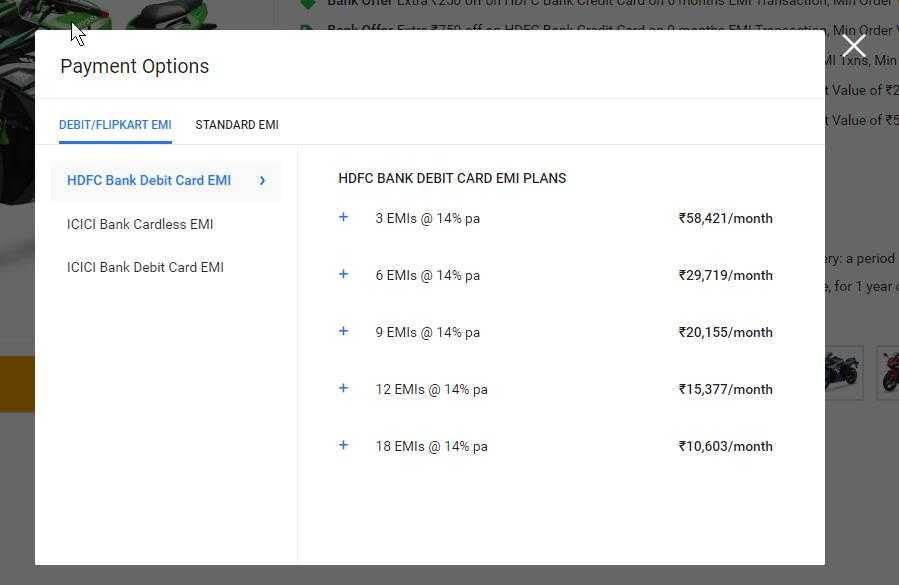Click the ₹58,421/month amount
This screenshot has width=899, height=585.
726,219
